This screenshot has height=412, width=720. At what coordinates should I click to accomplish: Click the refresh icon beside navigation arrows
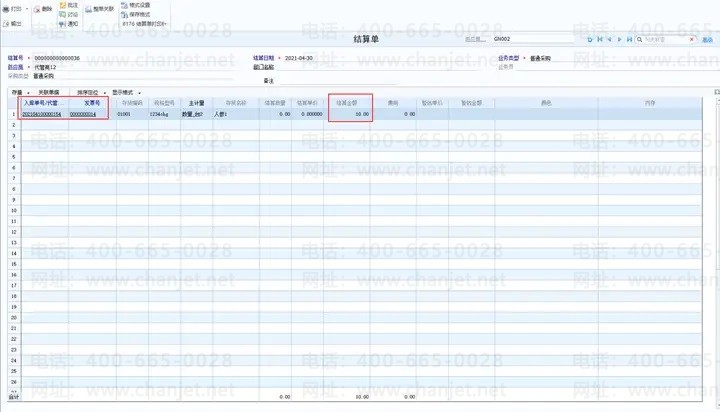(590, 40)
